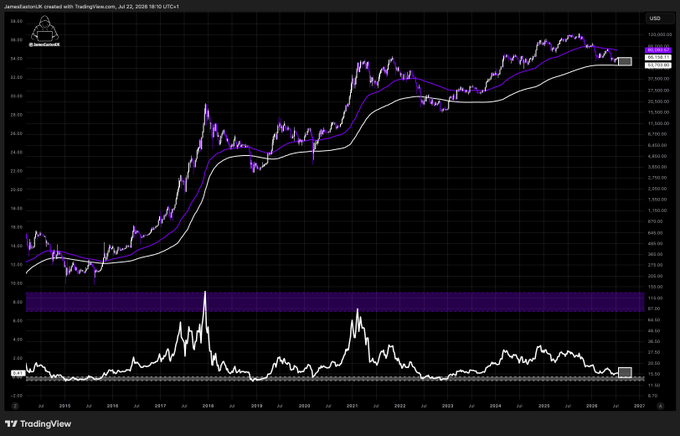
Task: Click the 10.00 left axis label
Action: 16,283
